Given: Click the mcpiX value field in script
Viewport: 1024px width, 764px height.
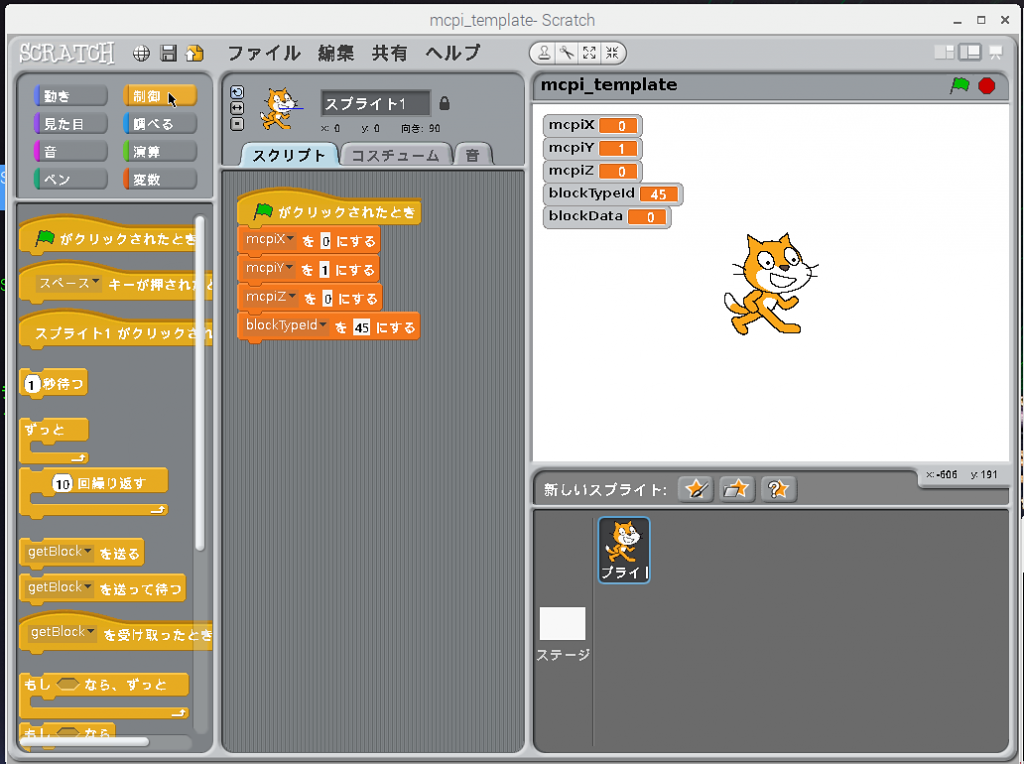Looking at the screenshot, I should click(326, 241).
